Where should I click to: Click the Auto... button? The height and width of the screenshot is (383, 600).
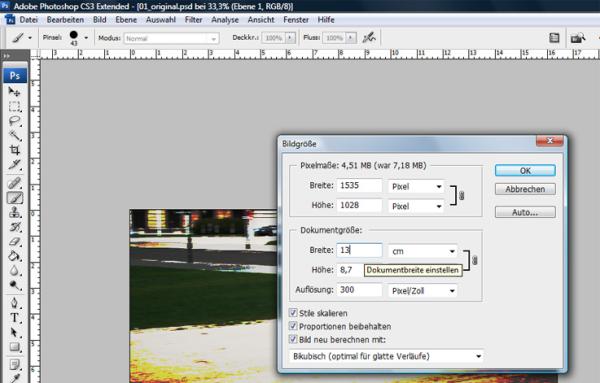(525, 212)
